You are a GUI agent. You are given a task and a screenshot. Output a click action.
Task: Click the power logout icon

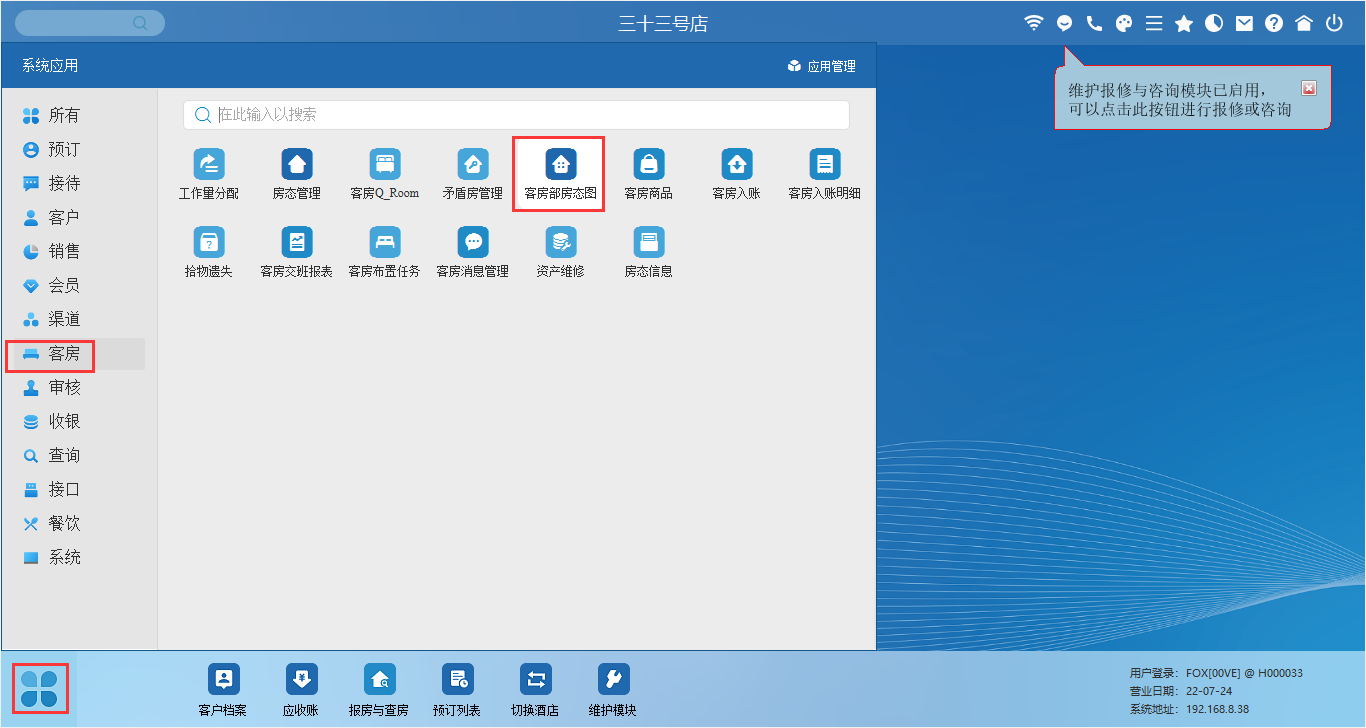(x=1334, y=23)
